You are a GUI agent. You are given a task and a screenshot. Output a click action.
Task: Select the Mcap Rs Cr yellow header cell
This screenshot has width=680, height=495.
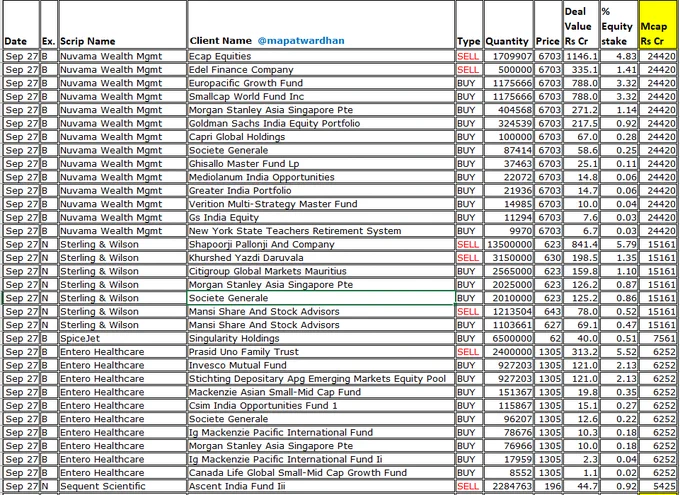(657, 25)
